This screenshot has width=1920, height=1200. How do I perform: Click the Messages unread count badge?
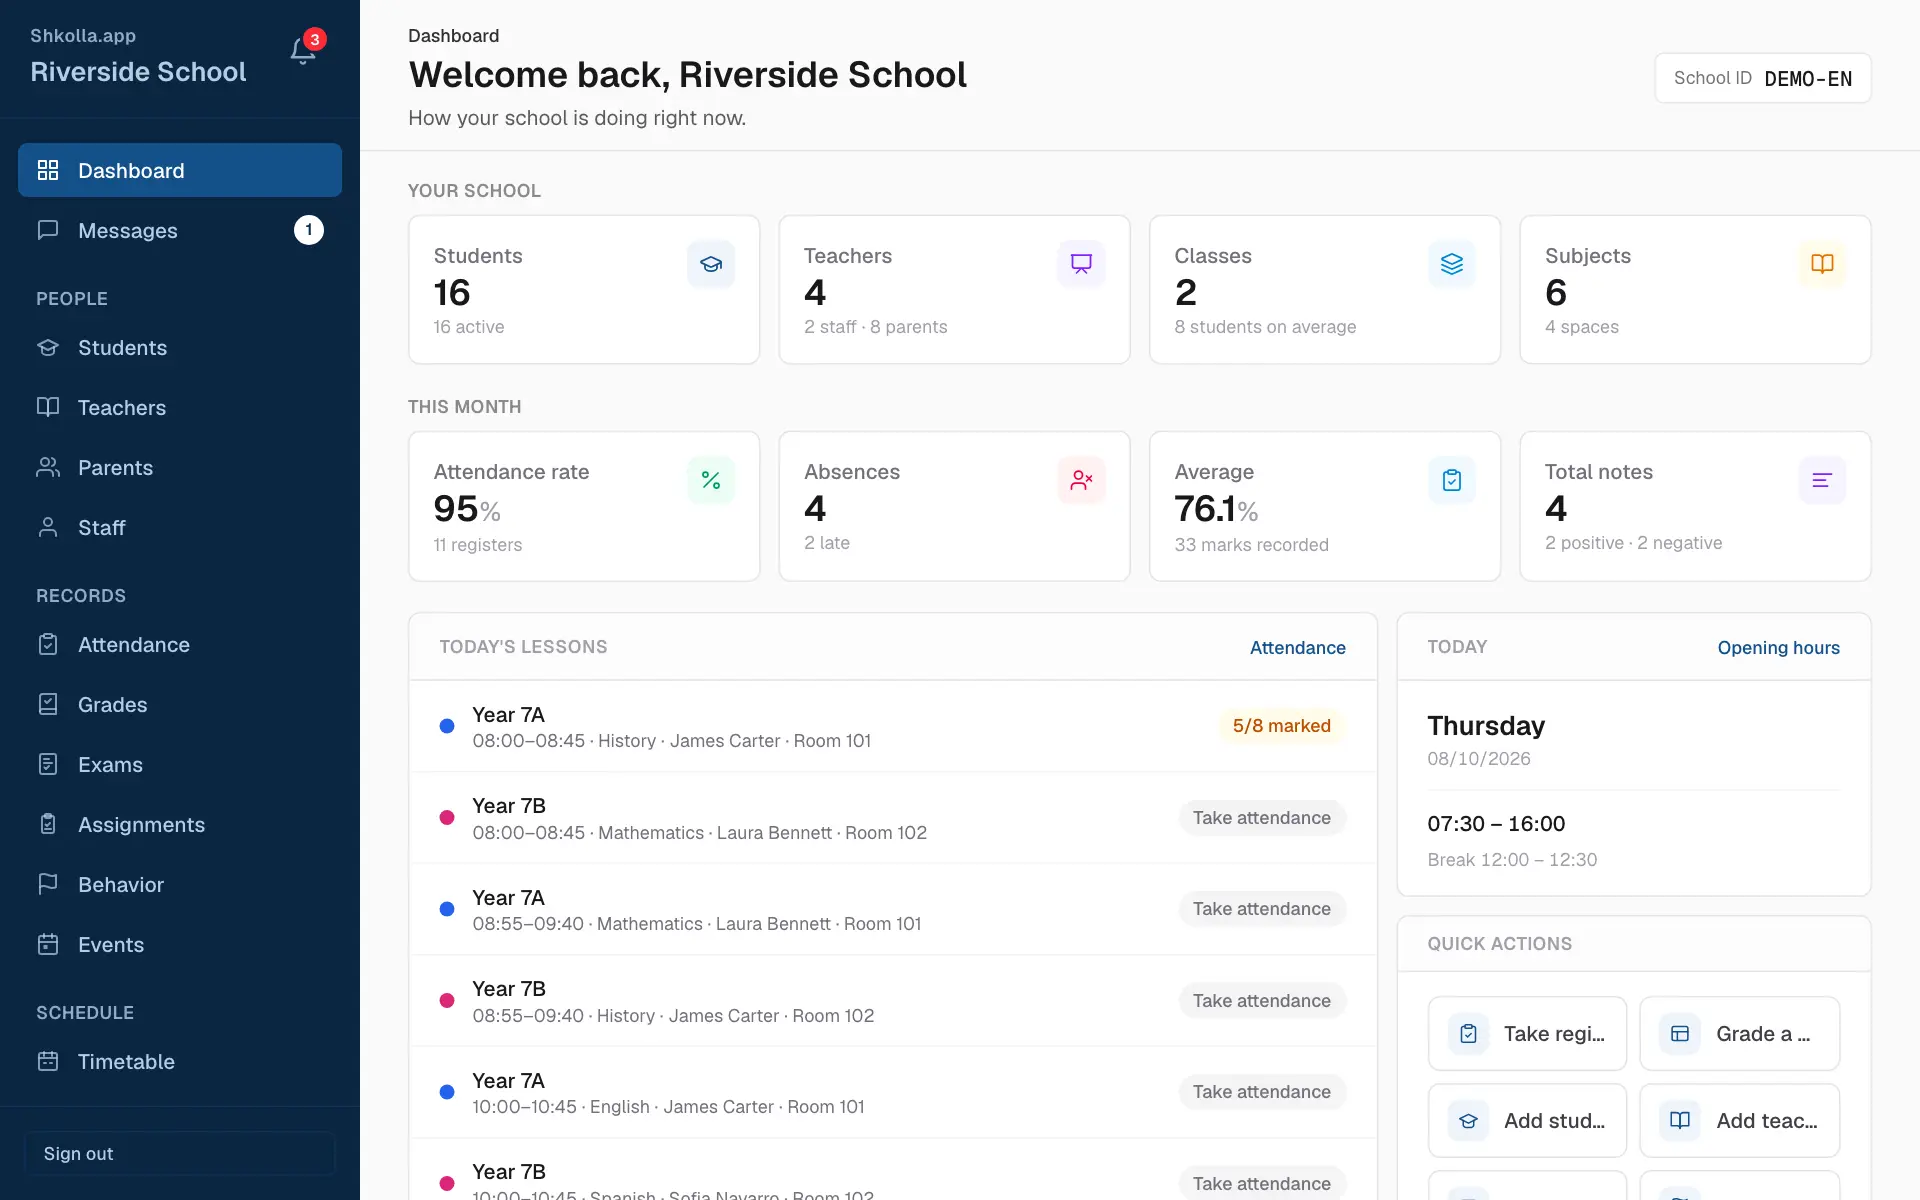point(308,230)
